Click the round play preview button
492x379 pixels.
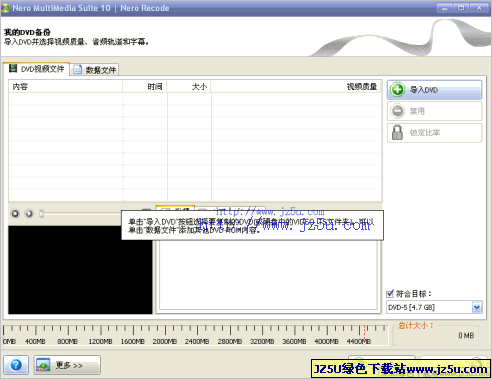pyautogui.click(x=29, y=213)
